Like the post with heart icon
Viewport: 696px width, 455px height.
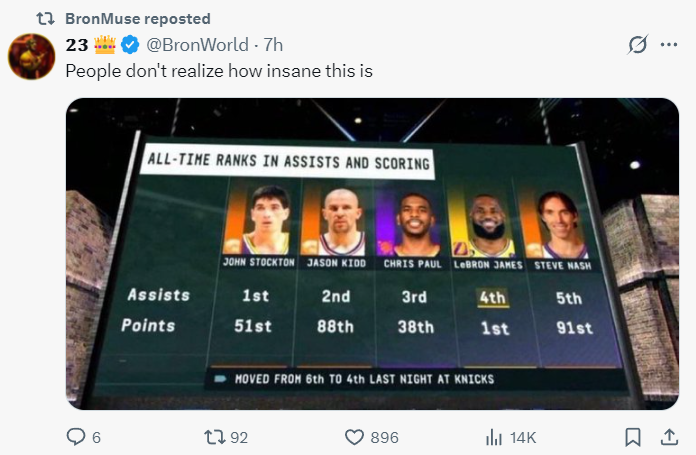click(354, 437)
